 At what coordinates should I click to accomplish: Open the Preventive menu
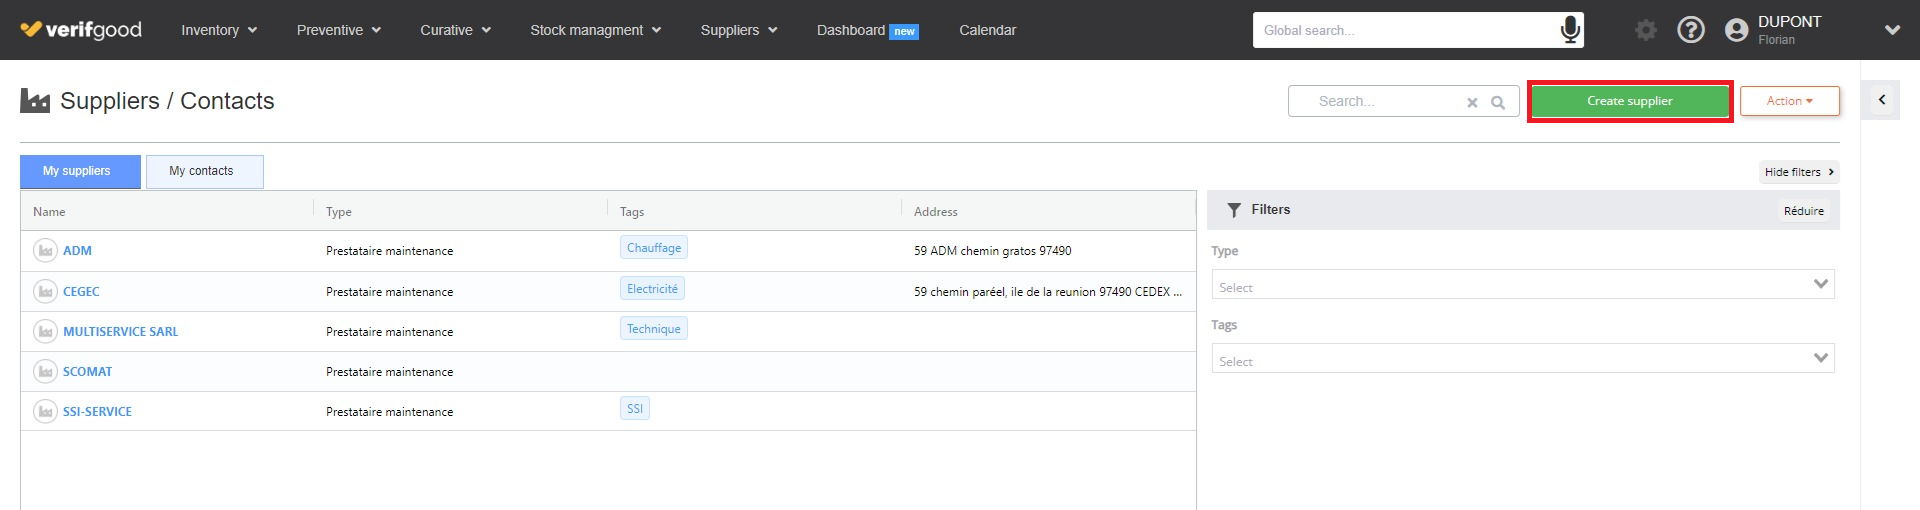click(x=339, y=30)
